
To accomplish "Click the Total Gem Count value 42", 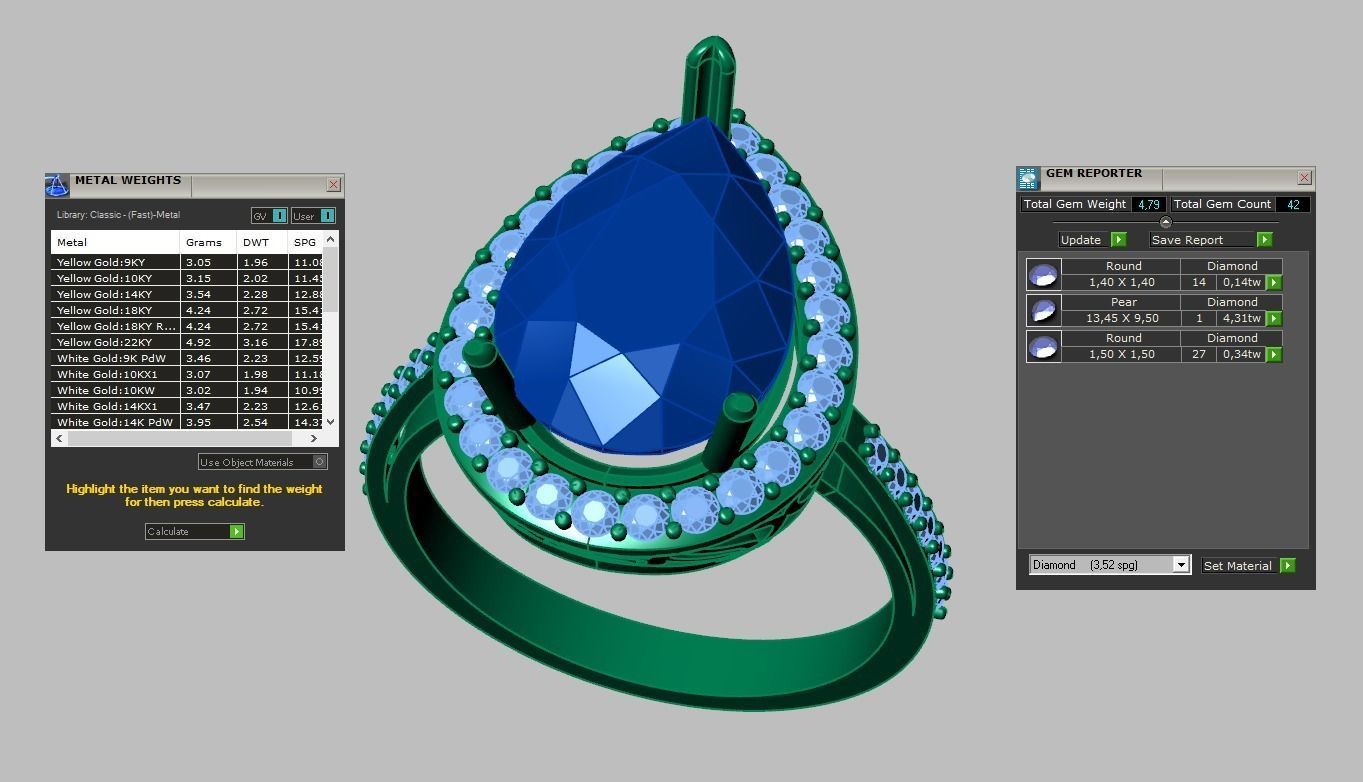I will pyautogui.click(x=1293, y=204).
